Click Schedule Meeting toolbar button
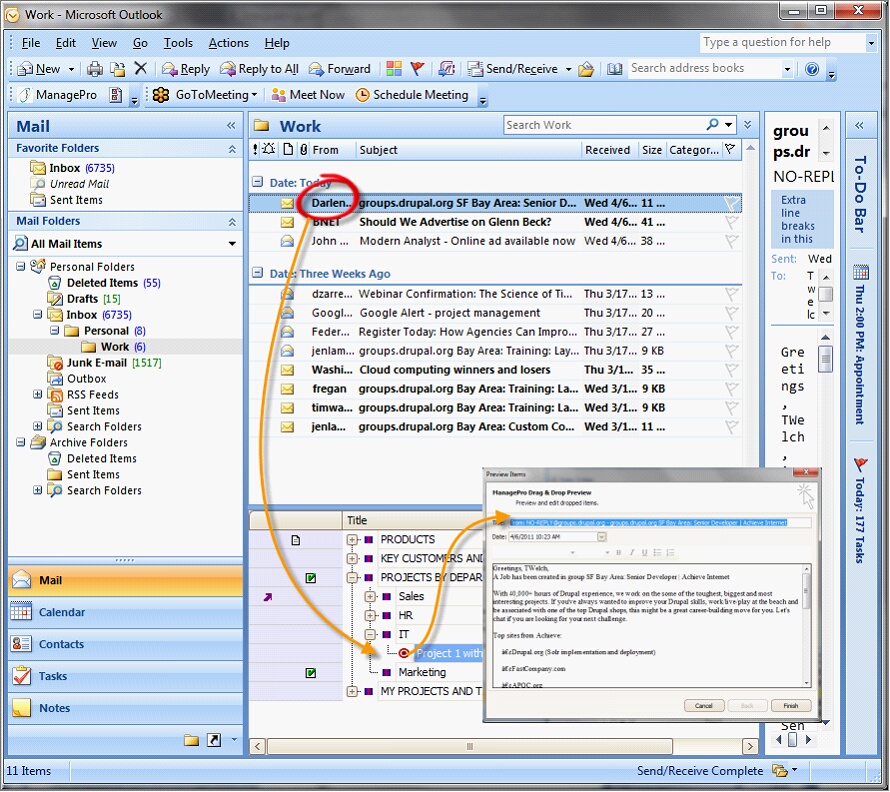 click(412, 95)
